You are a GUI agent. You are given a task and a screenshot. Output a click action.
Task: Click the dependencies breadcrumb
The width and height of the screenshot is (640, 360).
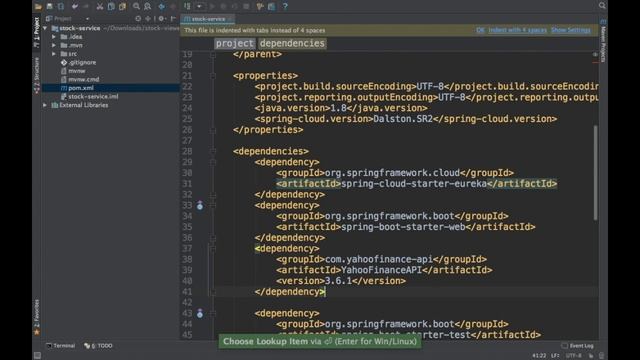coord(292,43)
